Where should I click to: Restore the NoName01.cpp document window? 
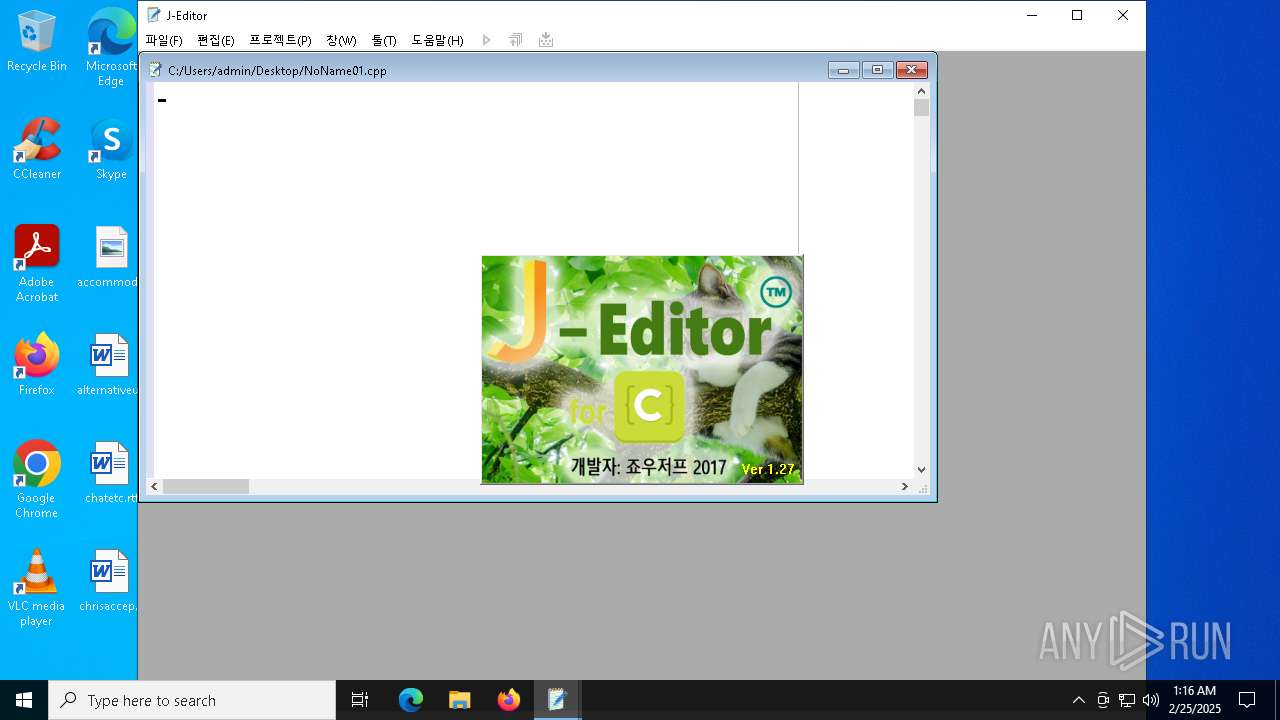[877, 70]
